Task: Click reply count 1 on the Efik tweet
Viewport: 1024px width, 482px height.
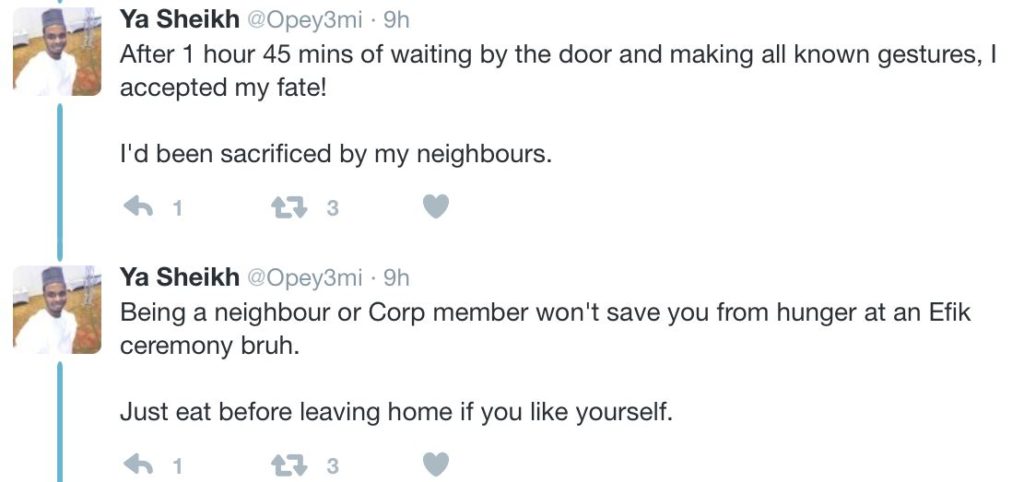Action: coord(177,466)
